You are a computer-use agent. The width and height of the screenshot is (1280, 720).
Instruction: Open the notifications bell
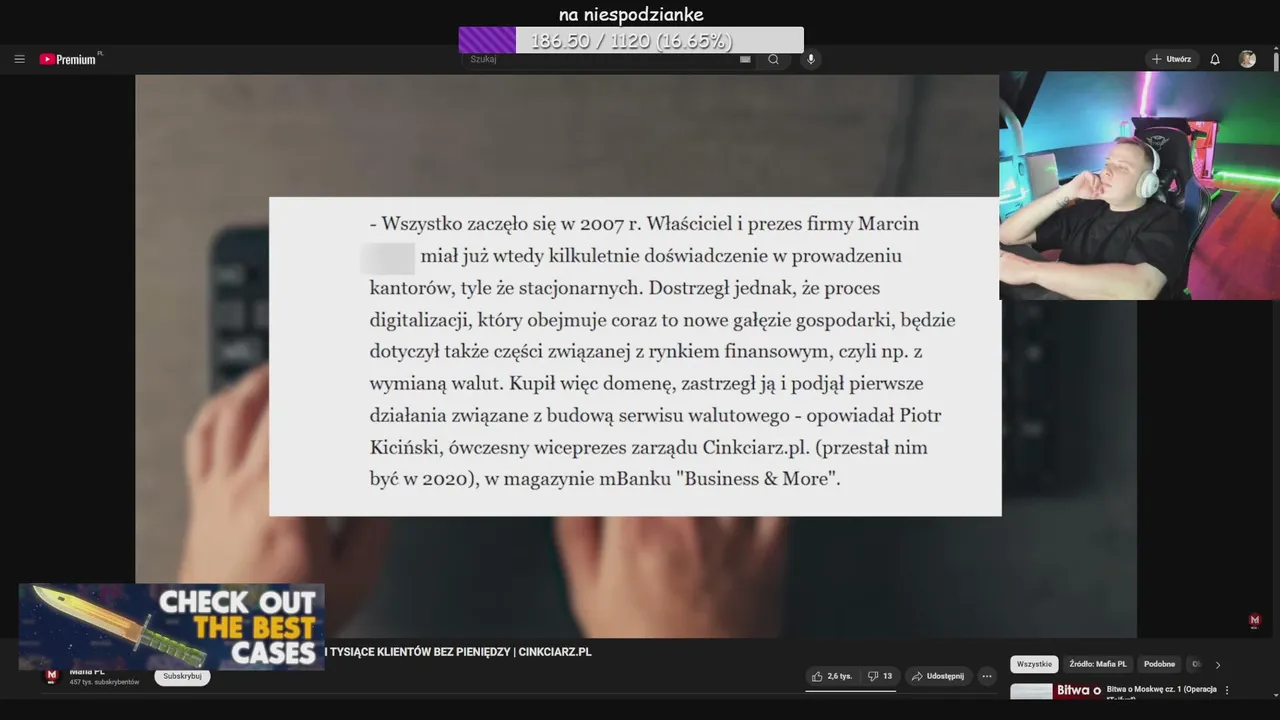pos(1215,59)
